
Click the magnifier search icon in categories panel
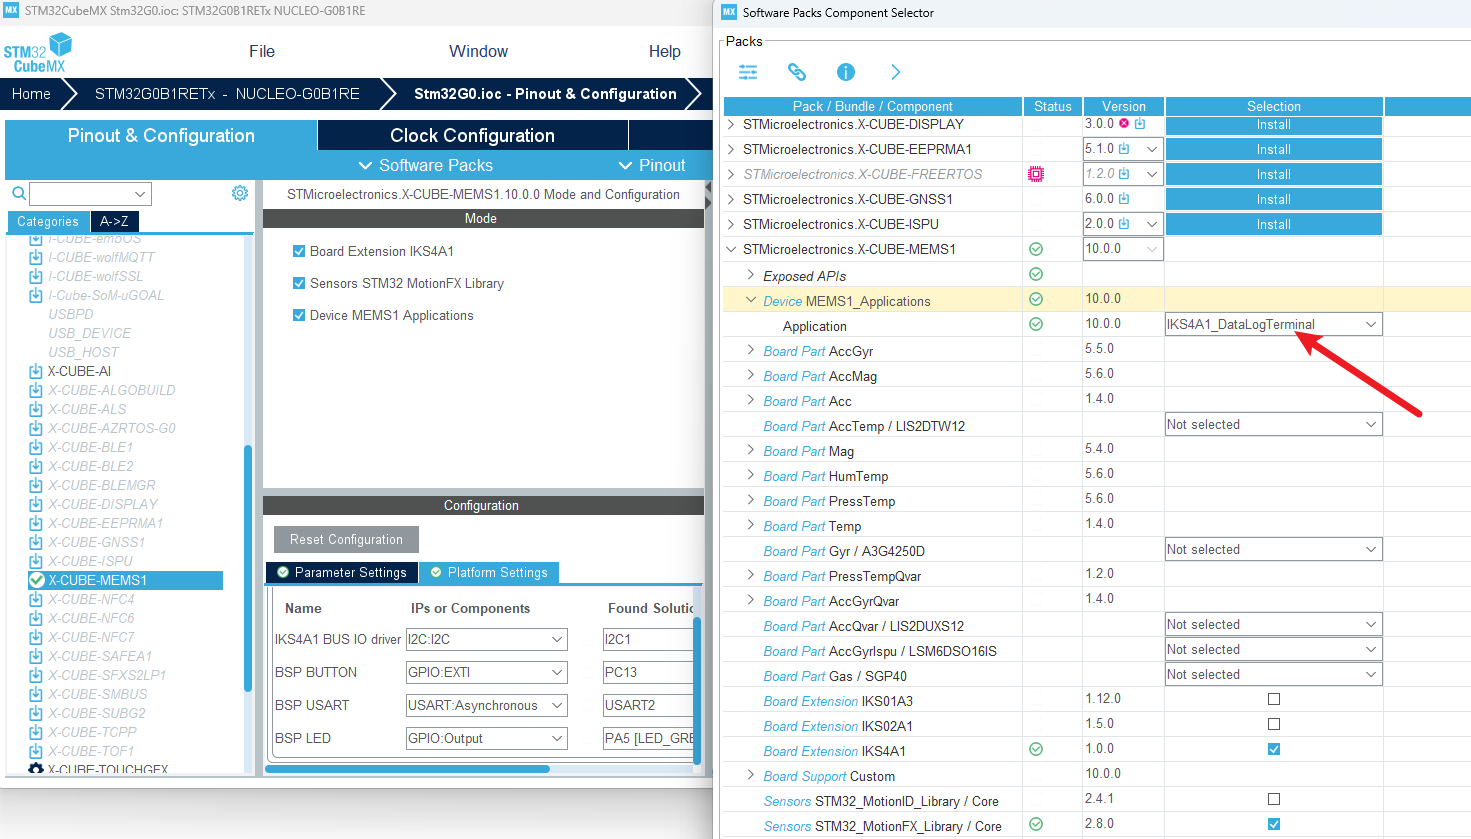click(x=18, y=193)
